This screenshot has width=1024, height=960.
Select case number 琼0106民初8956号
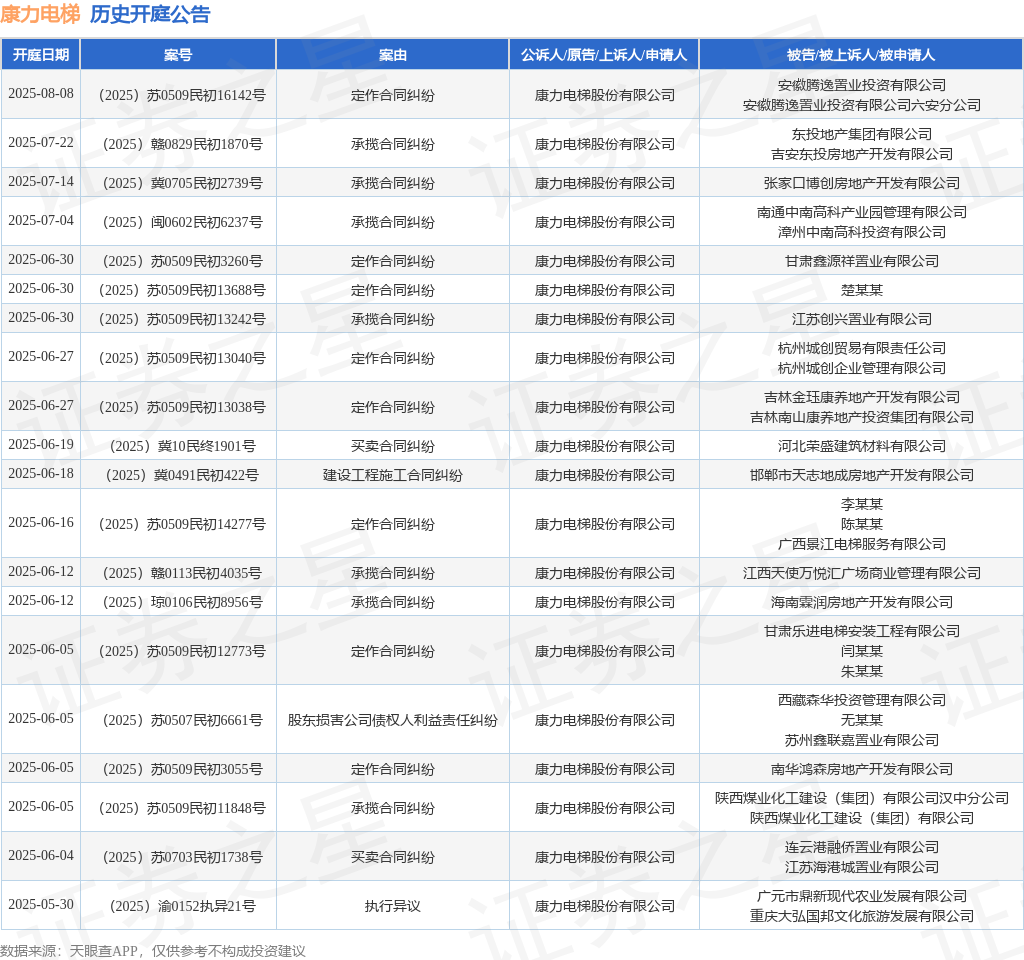[182, 602]
